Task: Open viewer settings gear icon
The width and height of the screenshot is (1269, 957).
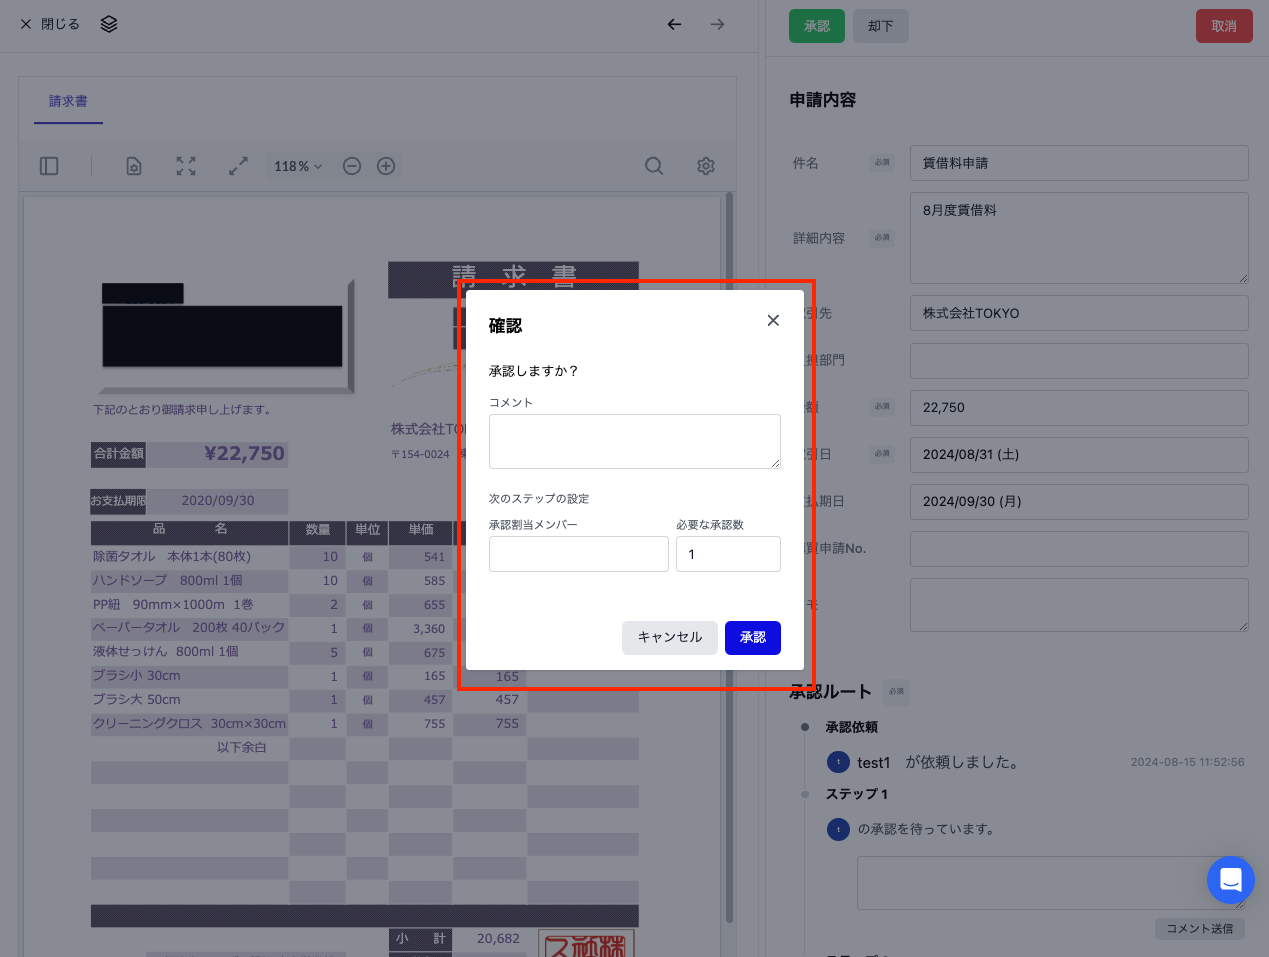Action: [706, 166]
